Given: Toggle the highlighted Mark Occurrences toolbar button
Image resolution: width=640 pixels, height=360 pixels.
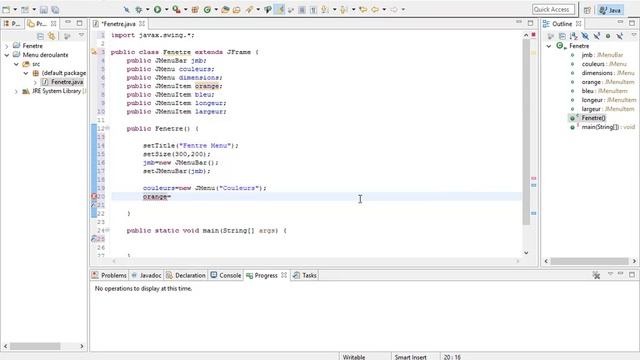Looking at the screenshot, I should tap(280, 10).
